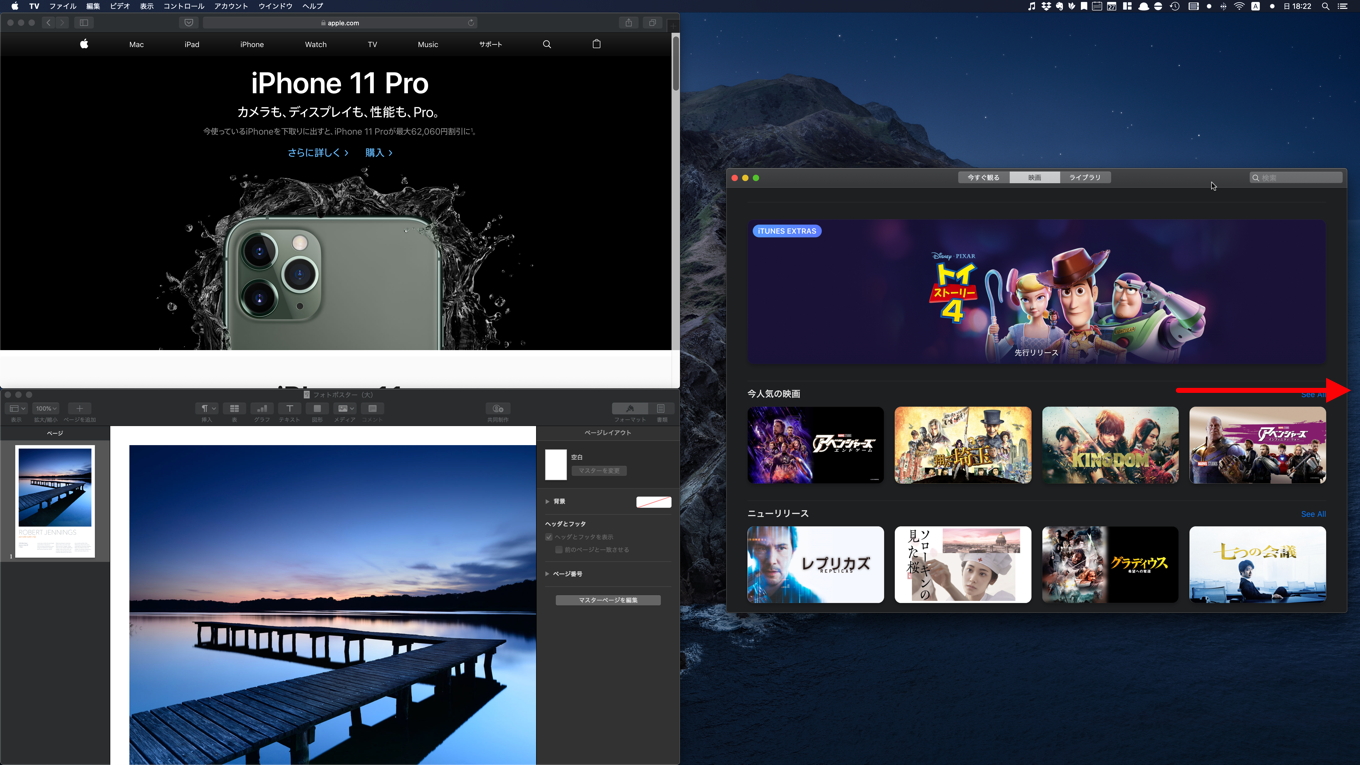Click Safari back arrow button

[47, 22]
